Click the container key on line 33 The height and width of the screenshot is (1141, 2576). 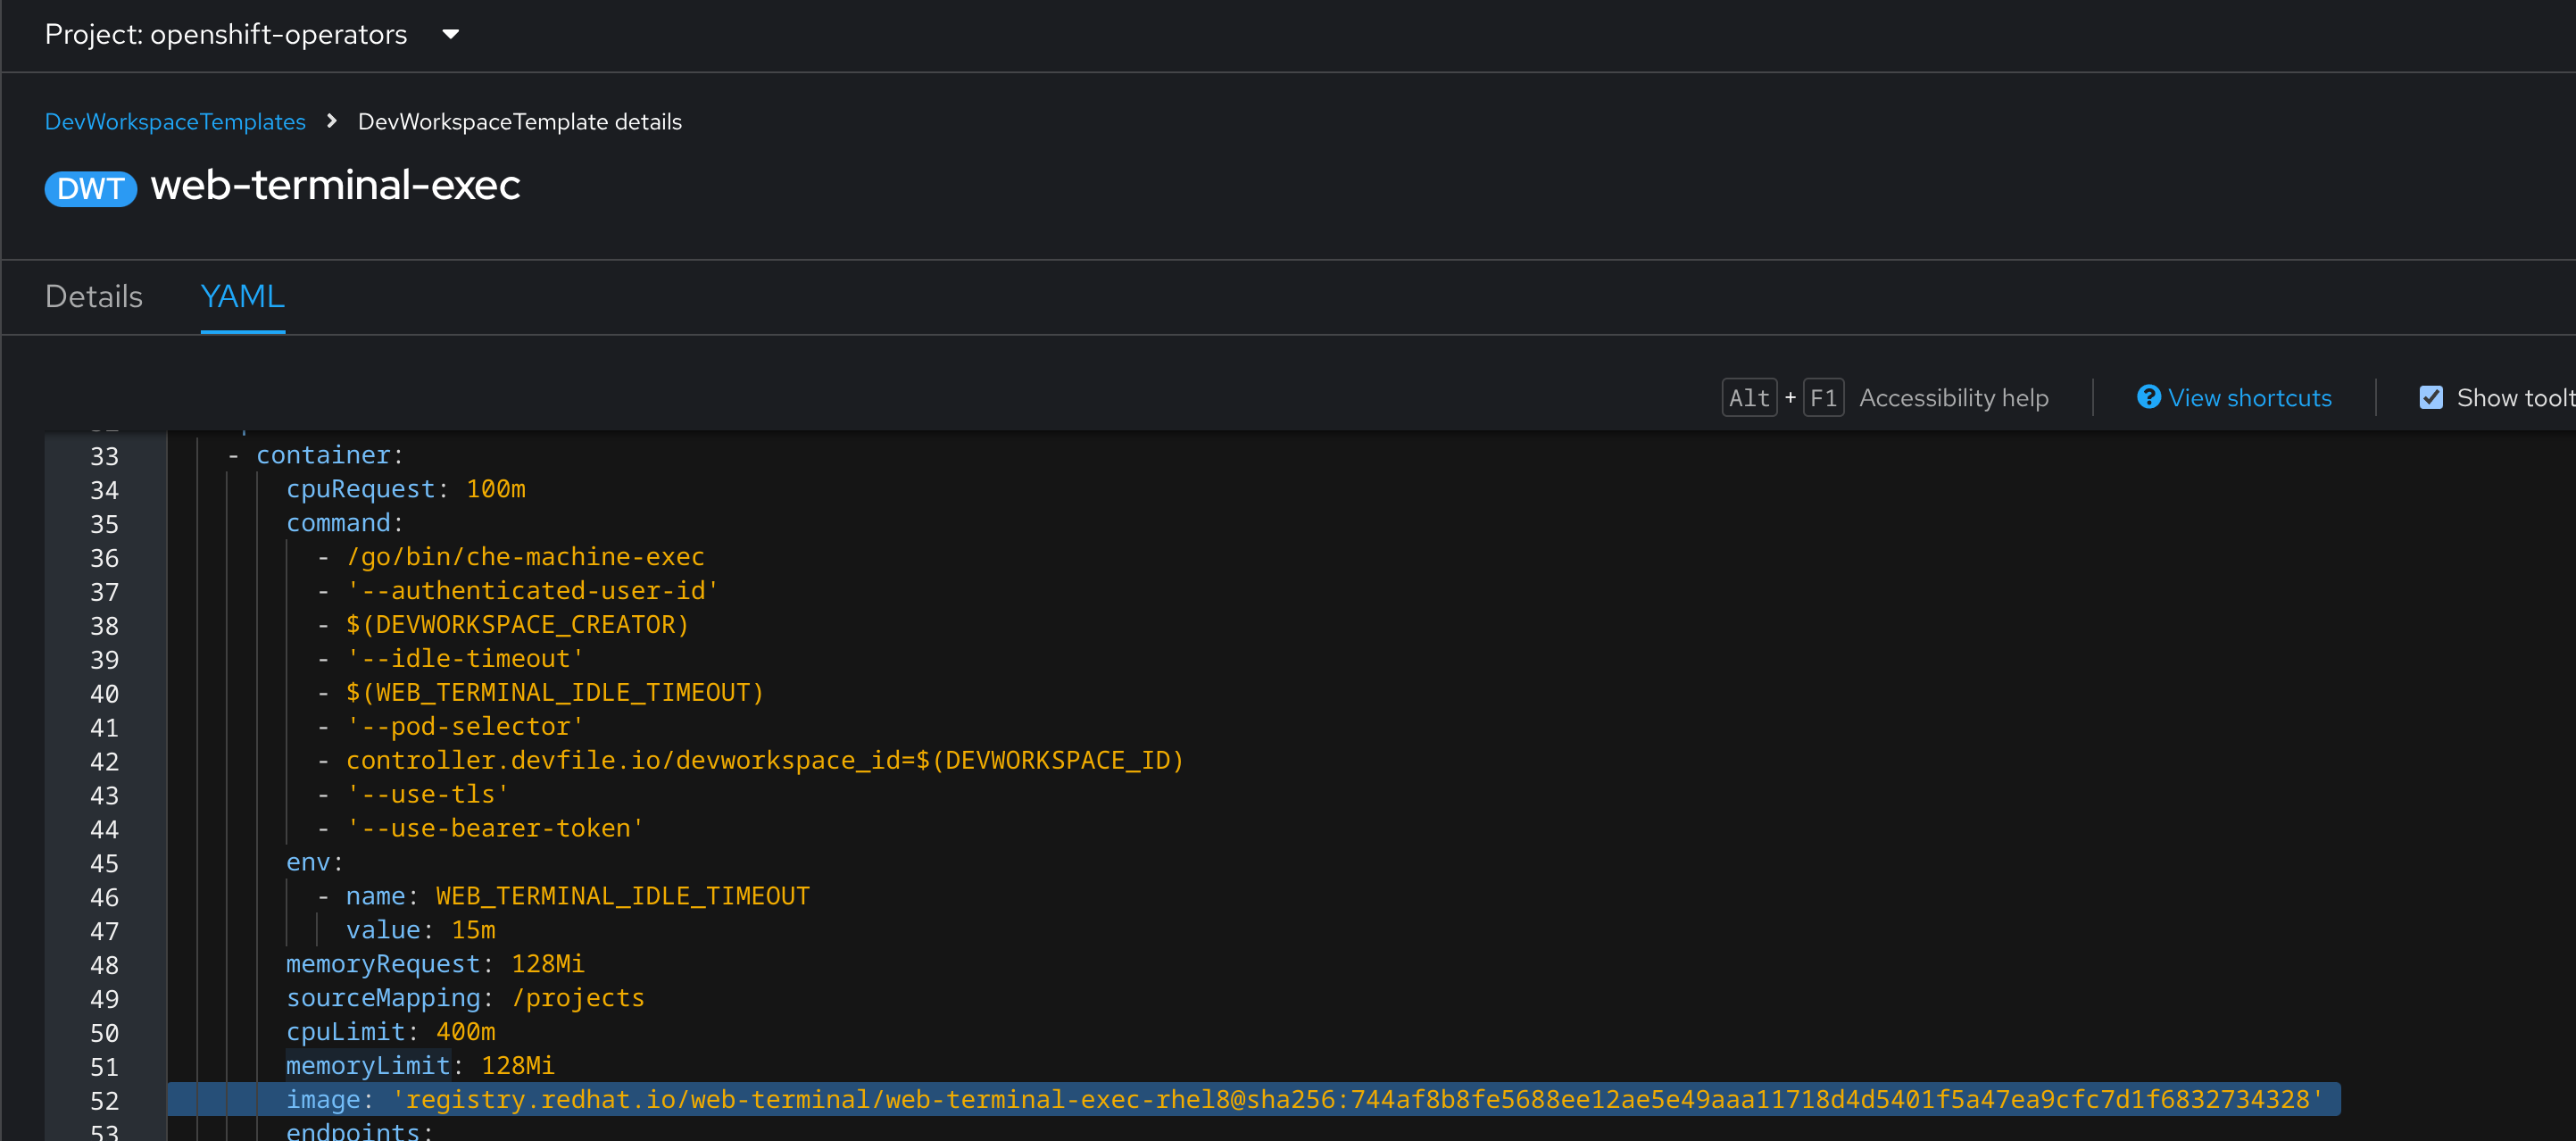[323, 455]
